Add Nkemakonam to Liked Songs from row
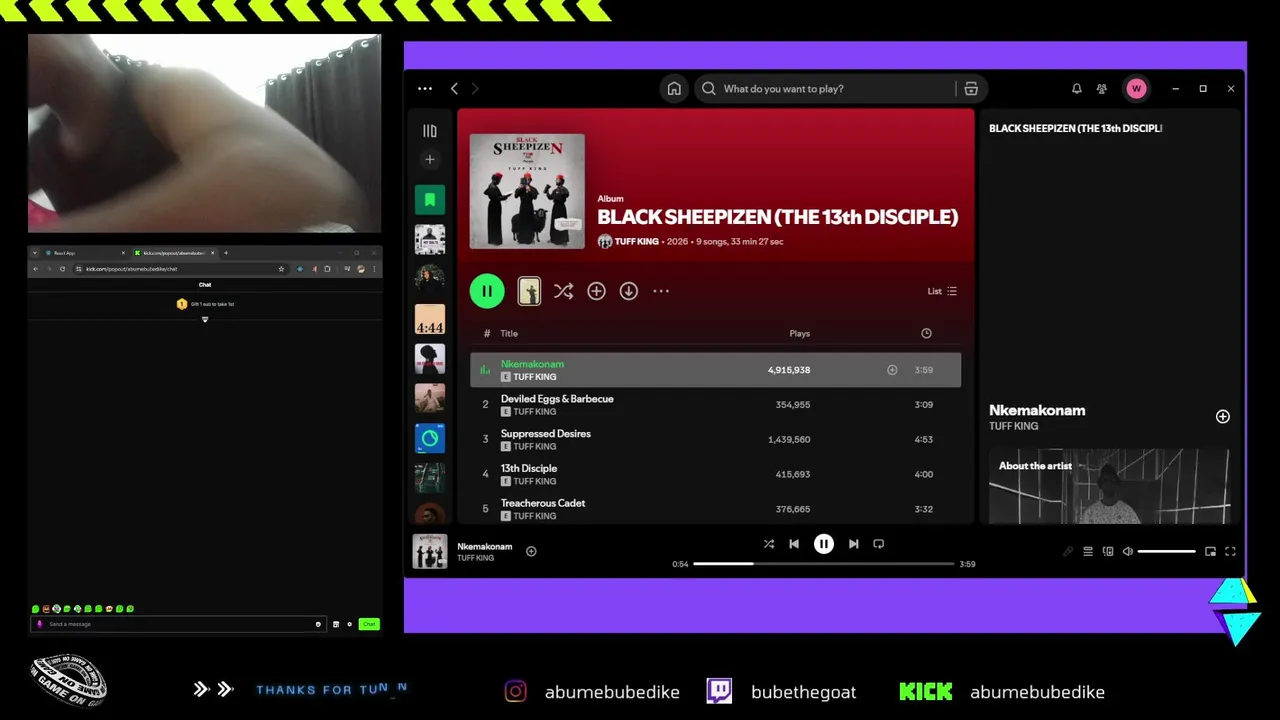Image resolution: width=1280 pixels, height=720 pixels. pyautogui.click(x=892, y=370)
